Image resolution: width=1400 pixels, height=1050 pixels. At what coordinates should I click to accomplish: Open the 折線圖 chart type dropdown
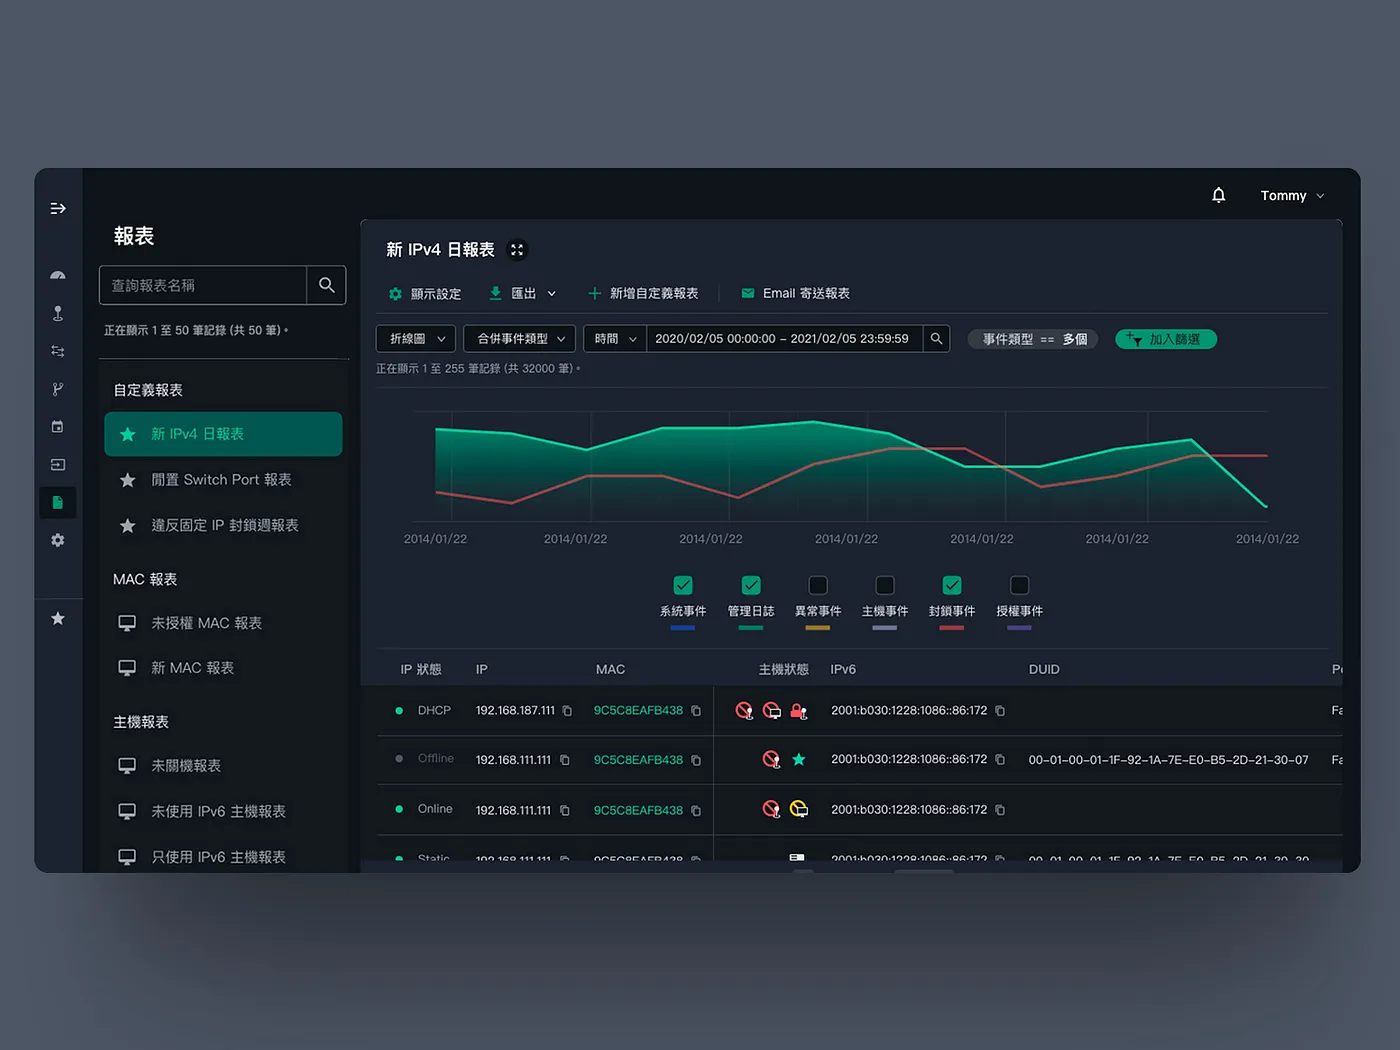416,339
